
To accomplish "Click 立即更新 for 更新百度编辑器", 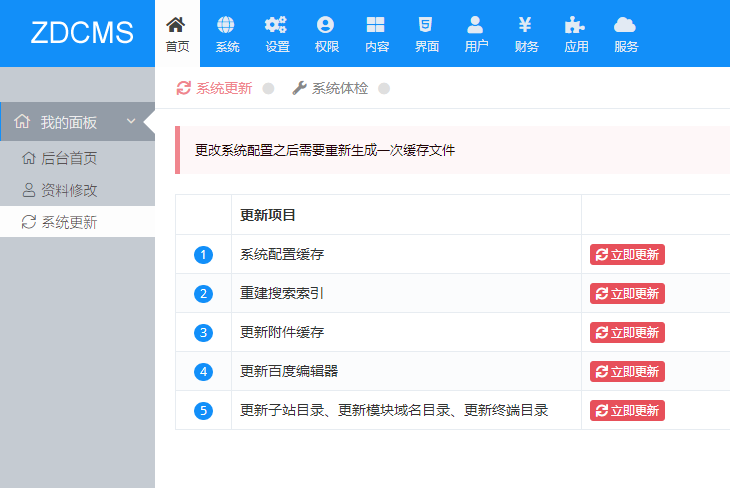I will [627, 371].
